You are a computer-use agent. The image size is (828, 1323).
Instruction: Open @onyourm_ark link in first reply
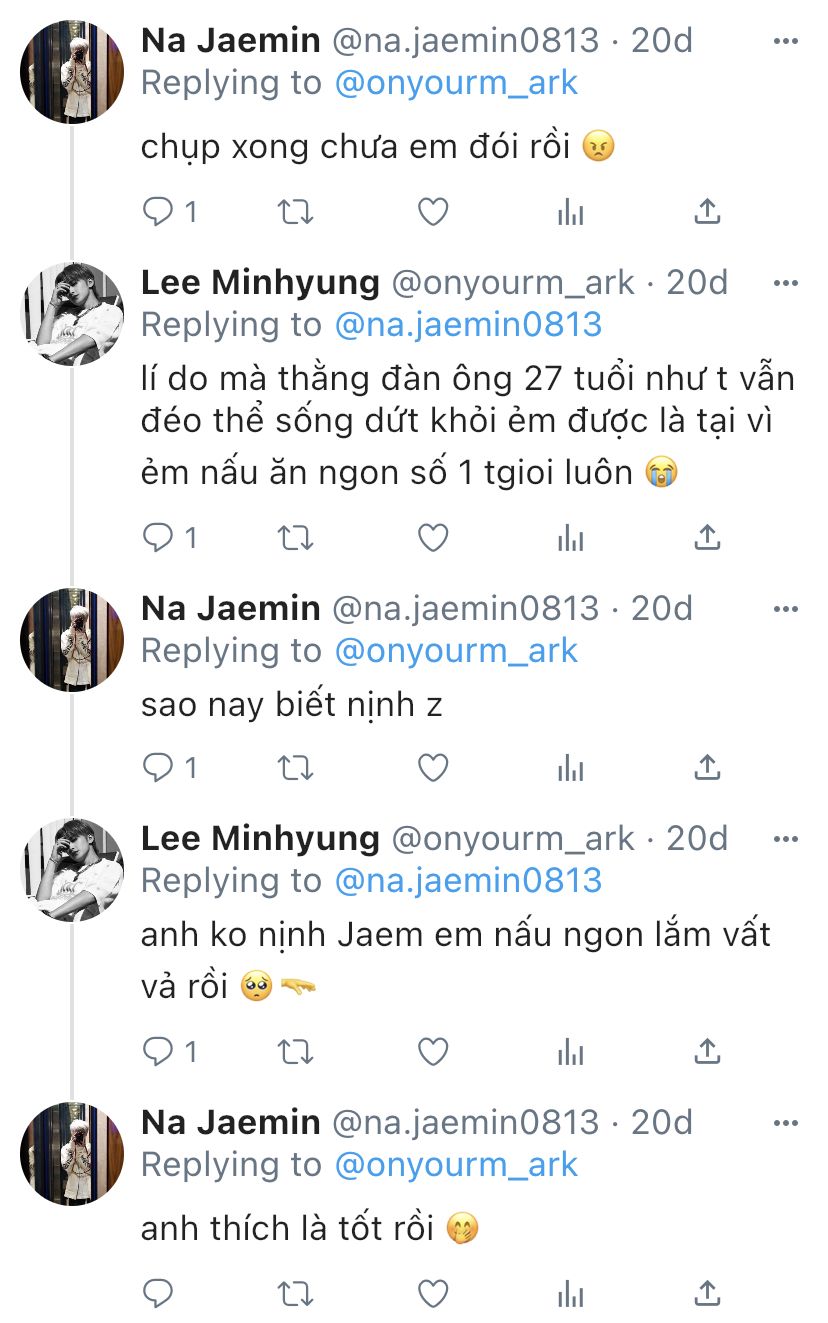tap(457, 83)
